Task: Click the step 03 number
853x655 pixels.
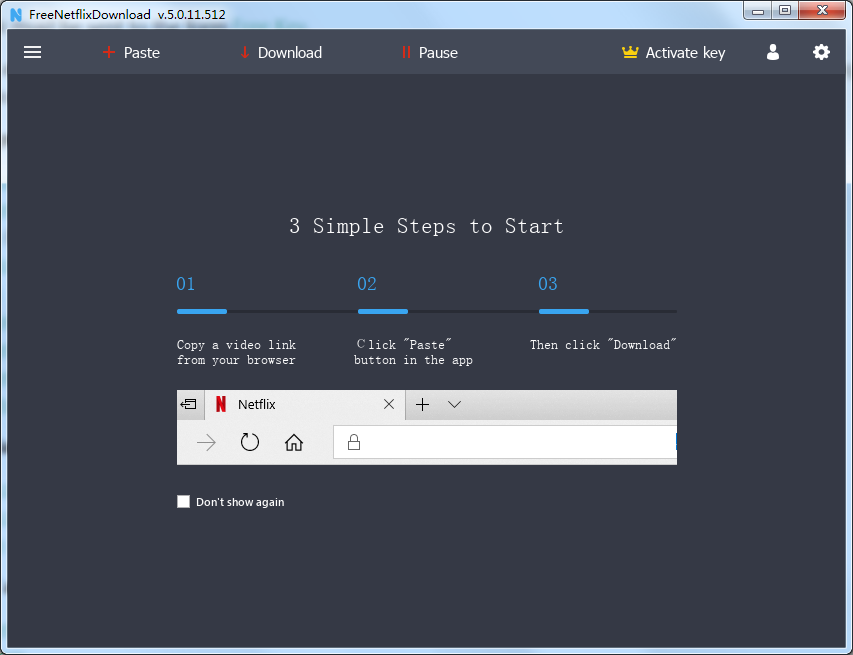Action: (x=548, y=283)
